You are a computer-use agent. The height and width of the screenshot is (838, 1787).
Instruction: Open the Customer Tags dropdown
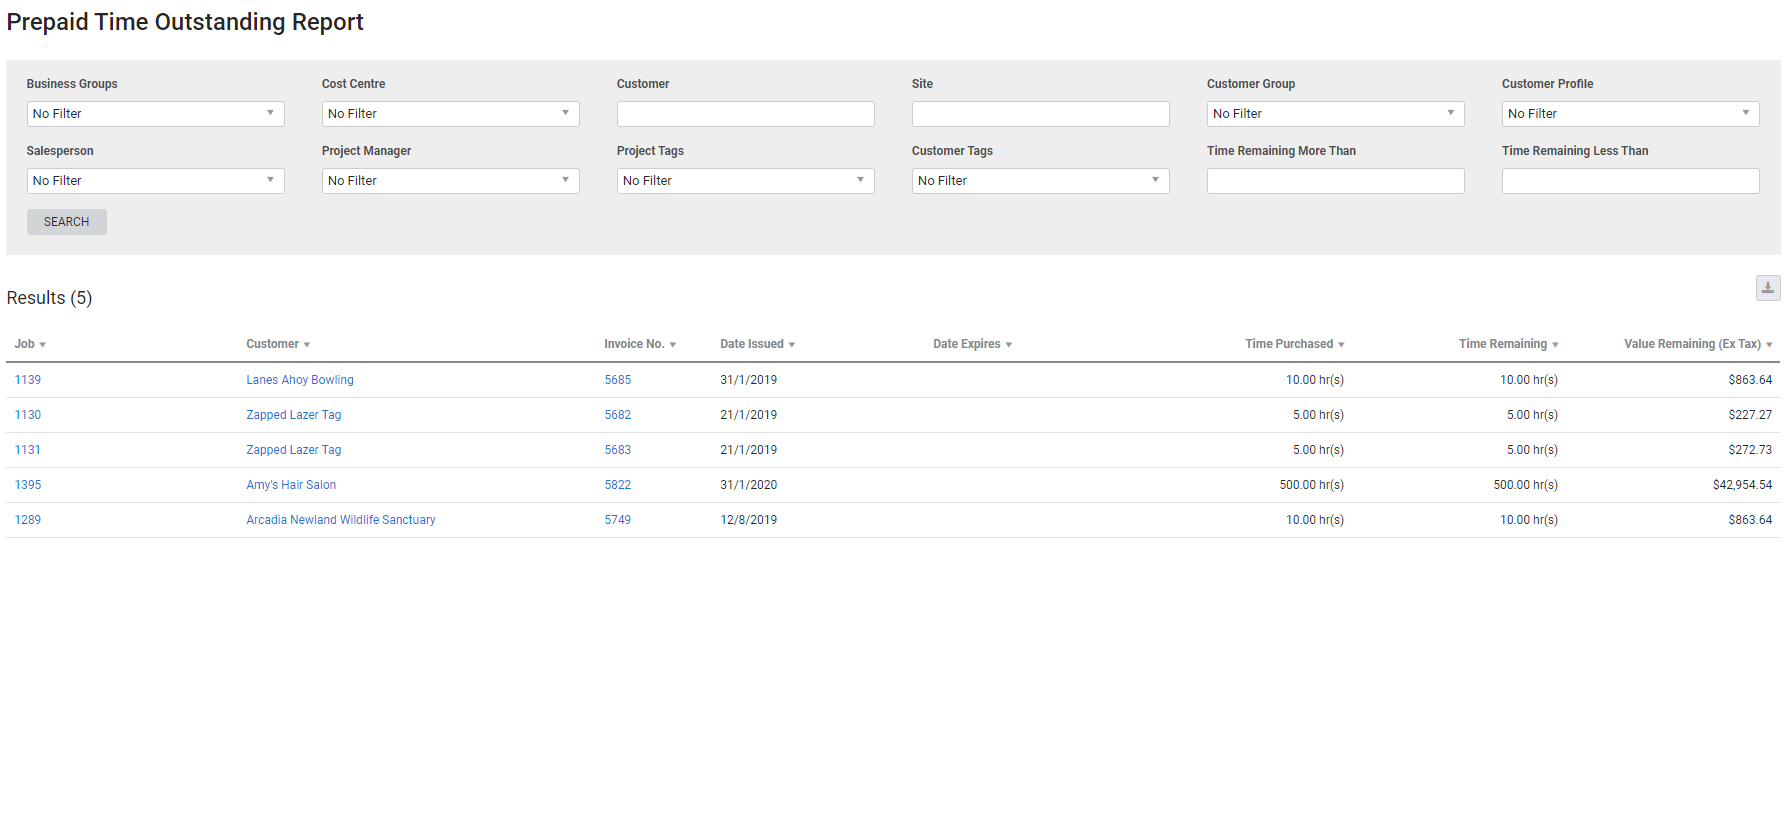pos(1040,181)
